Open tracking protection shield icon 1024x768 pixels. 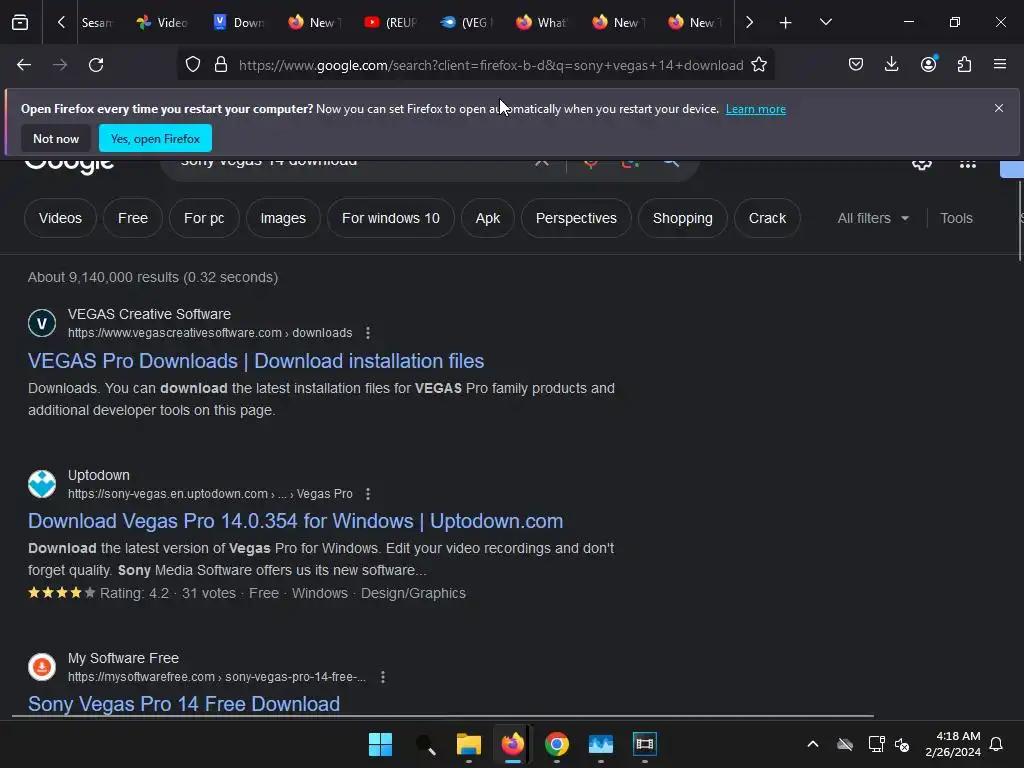pos(193,65)
